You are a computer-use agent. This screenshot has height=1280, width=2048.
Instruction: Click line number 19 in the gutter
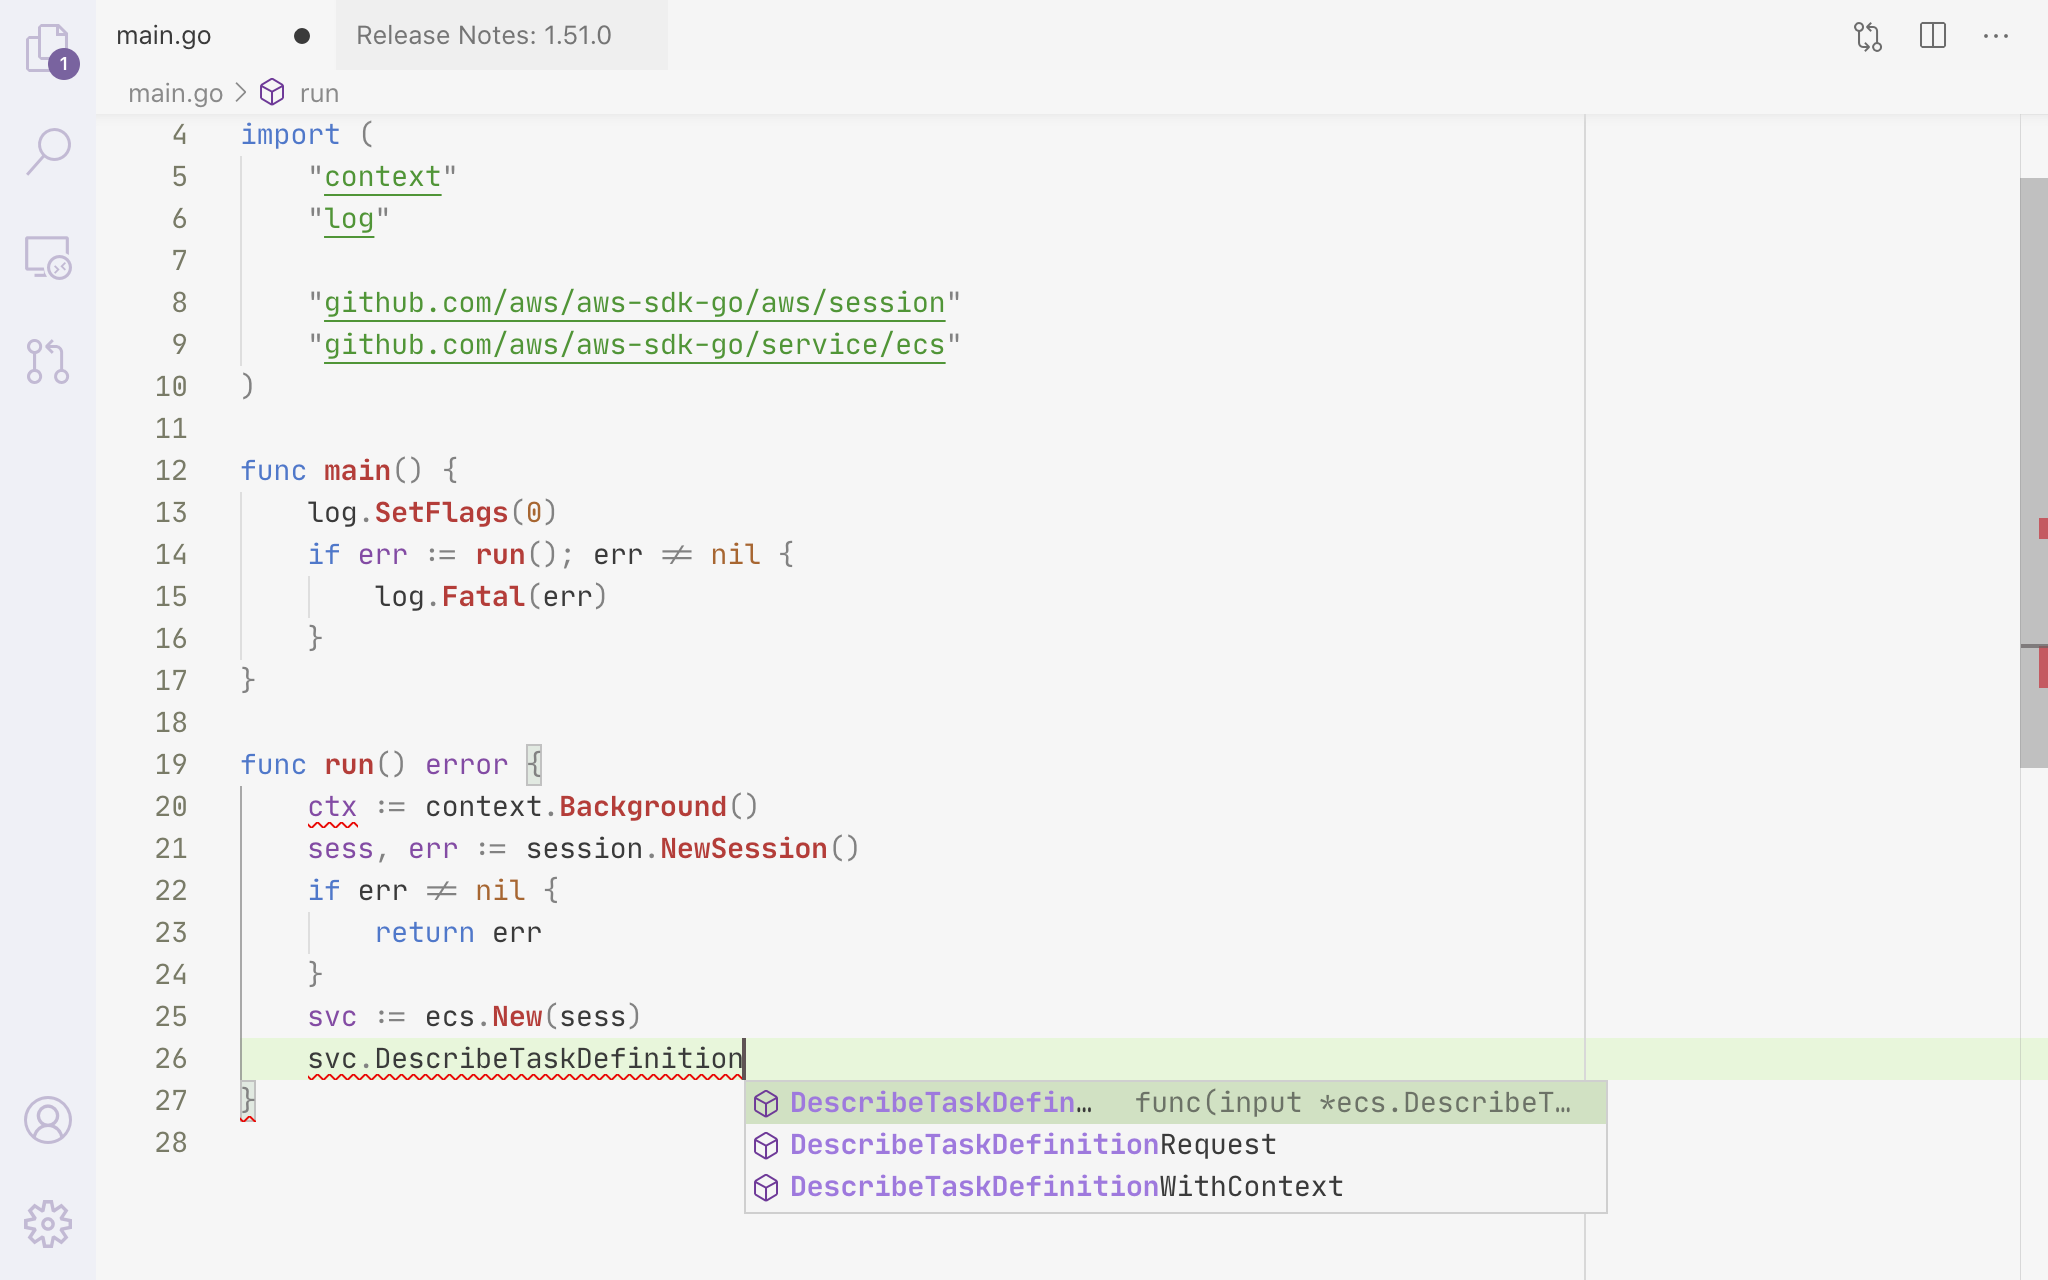point(171,764)
